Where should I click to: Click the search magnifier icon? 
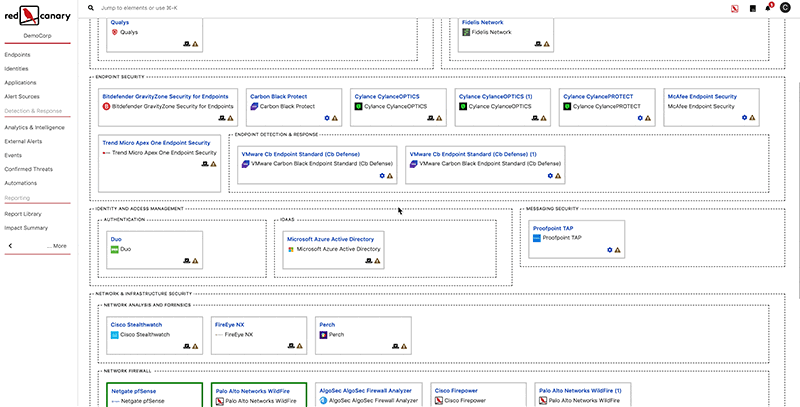coord(91,8)
